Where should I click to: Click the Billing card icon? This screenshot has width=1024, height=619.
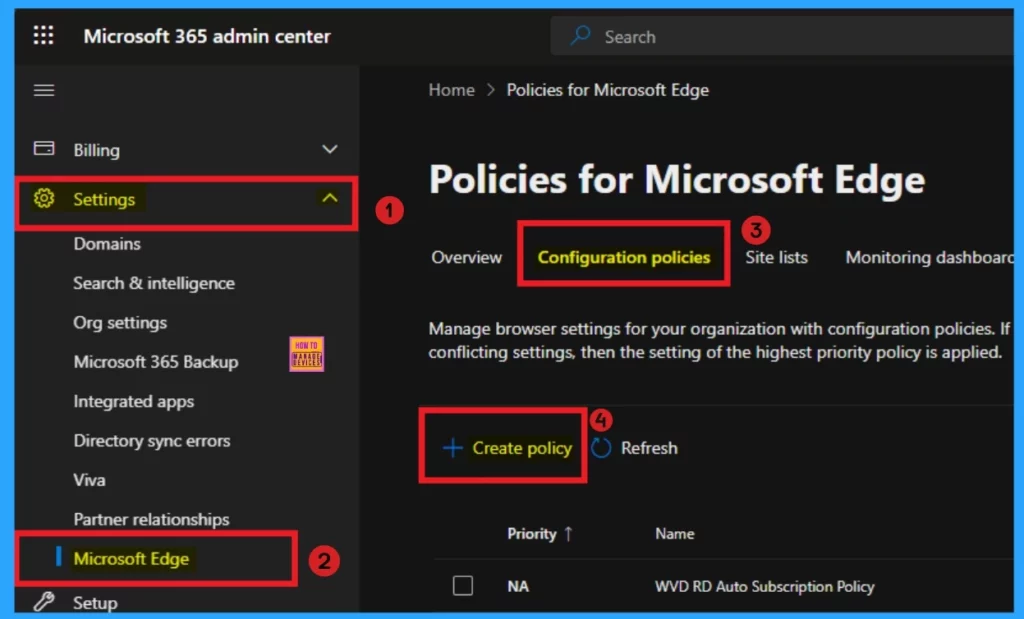click(x=44, y=149)
